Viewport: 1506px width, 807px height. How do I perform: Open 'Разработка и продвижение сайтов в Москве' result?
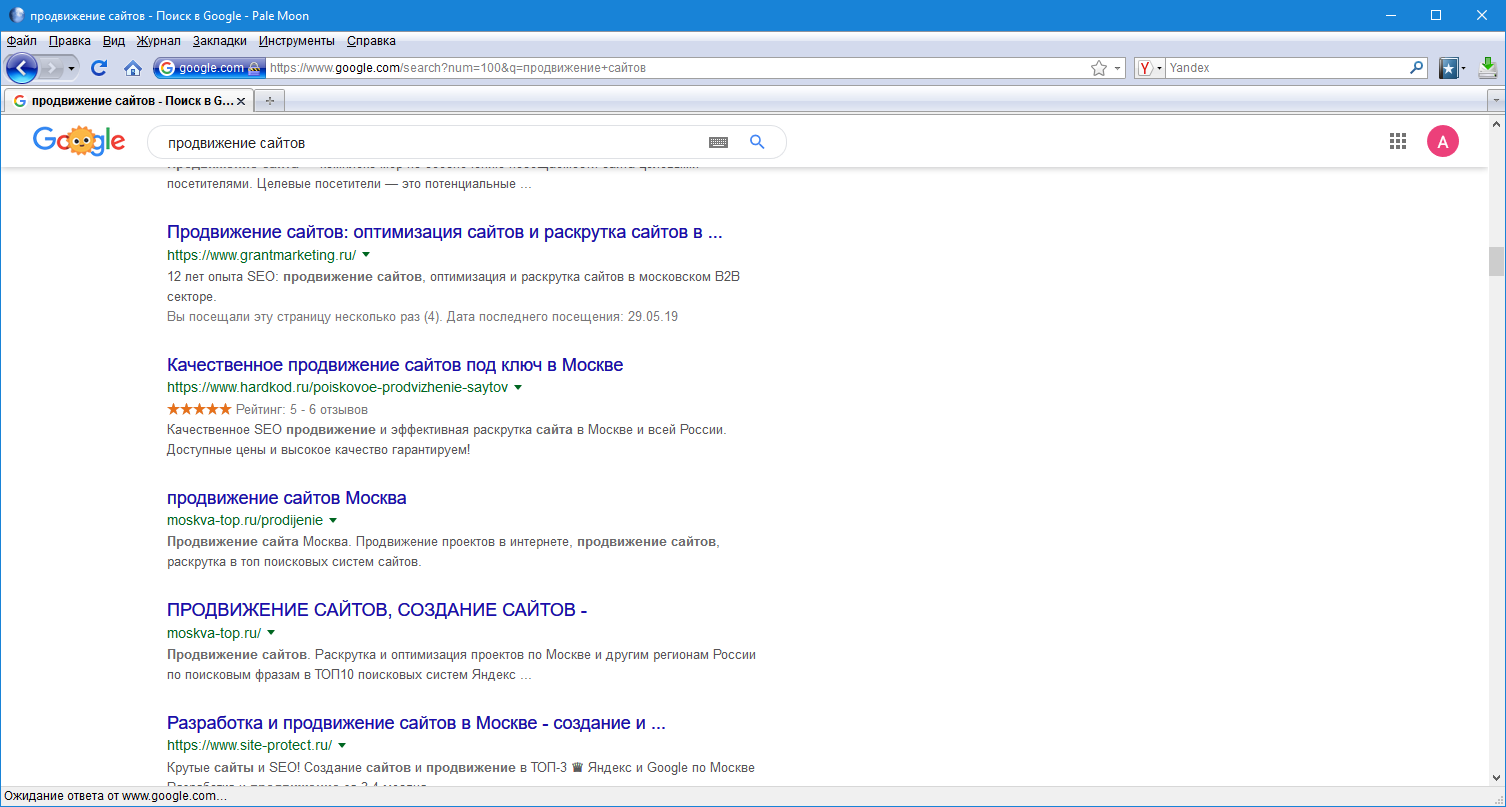pyautogui.click(x=416, y=723)
